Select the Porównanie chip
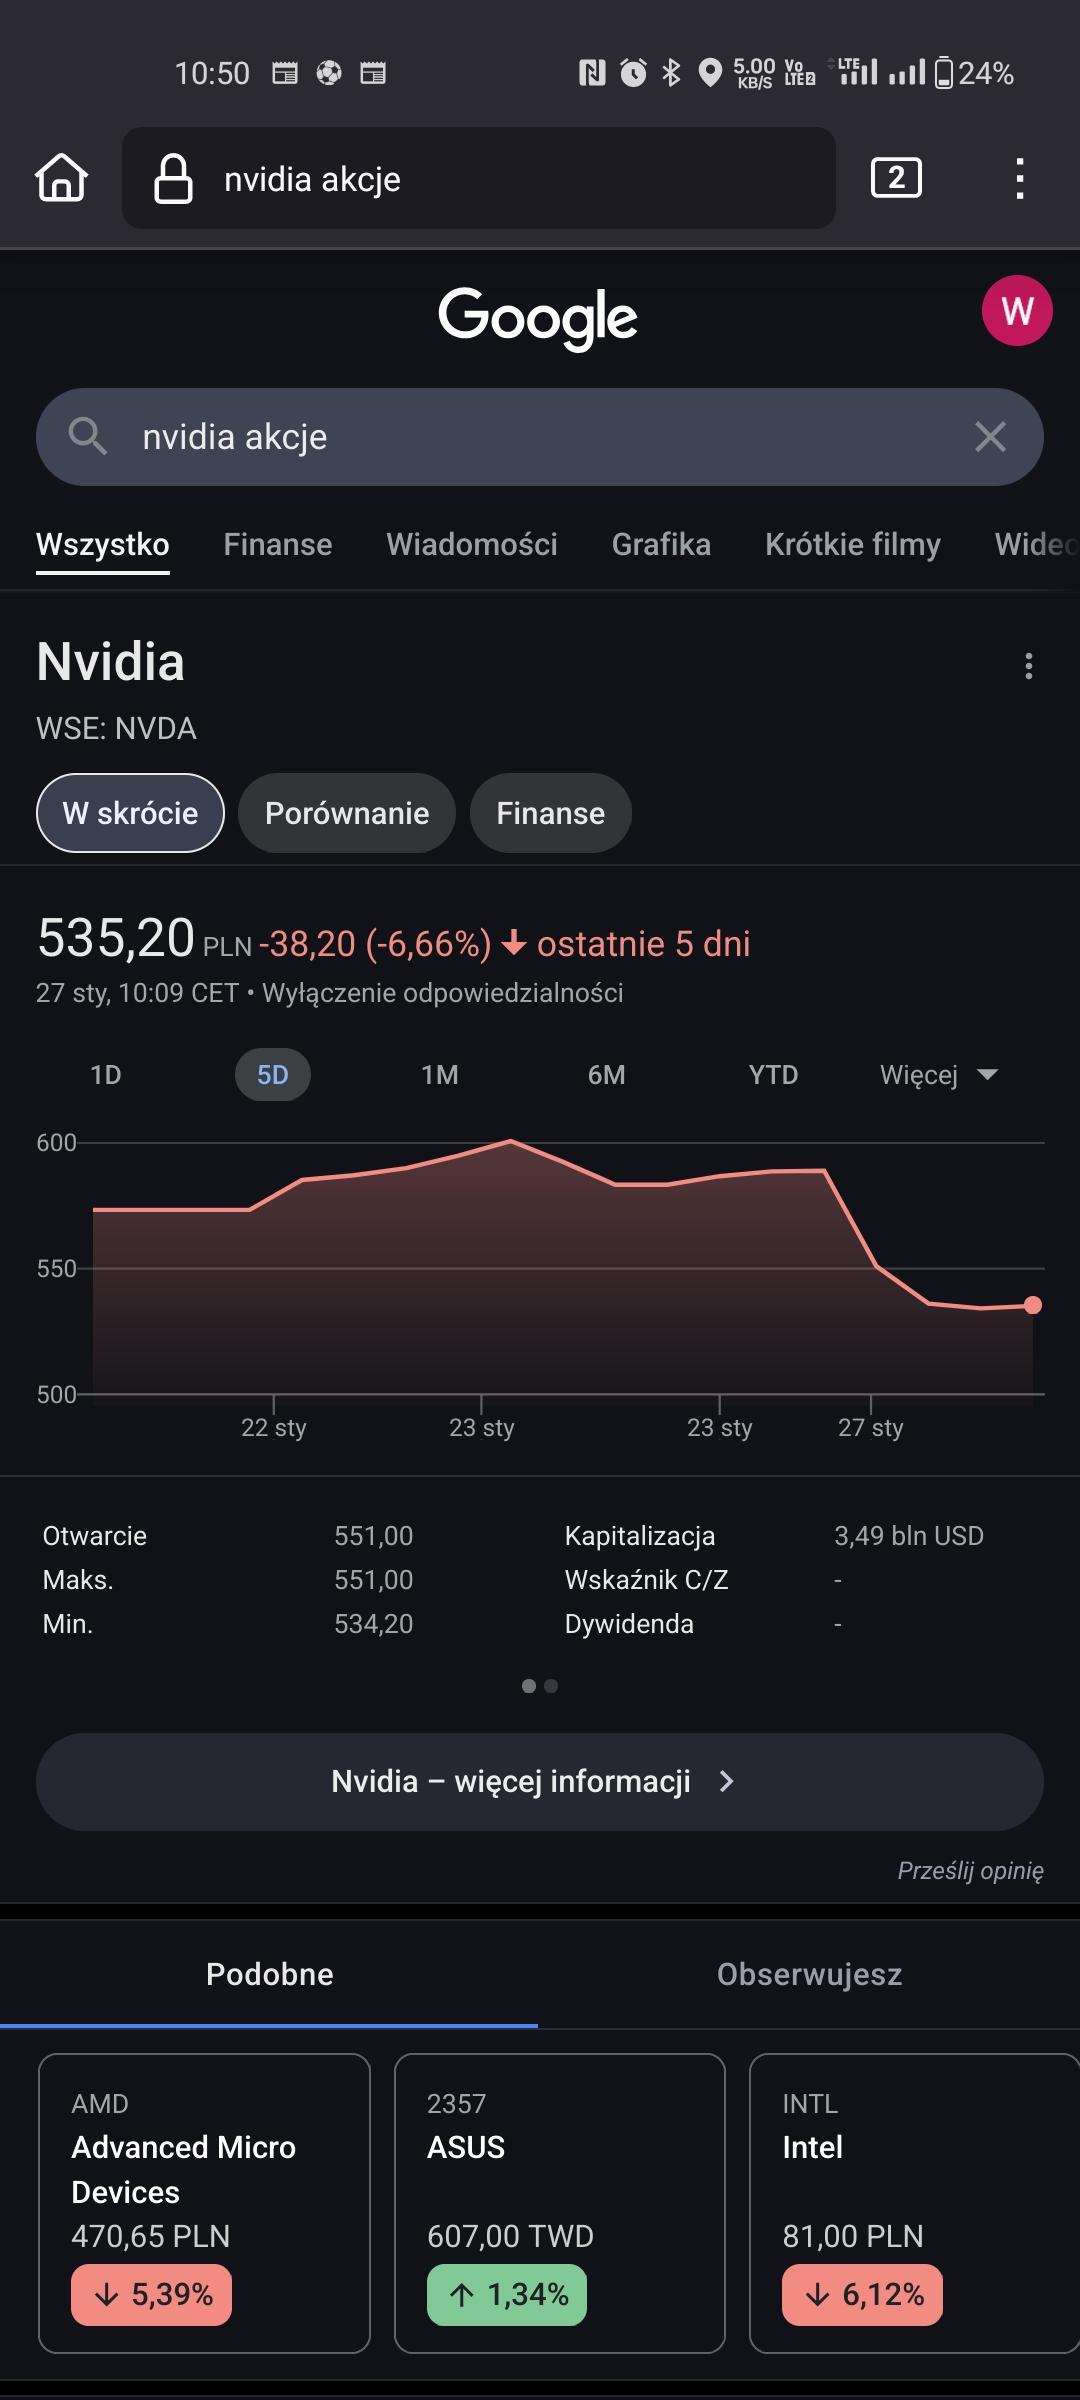Viewport: 1080px width, 2400px height. pyautogui.click(x=346, y=813)
